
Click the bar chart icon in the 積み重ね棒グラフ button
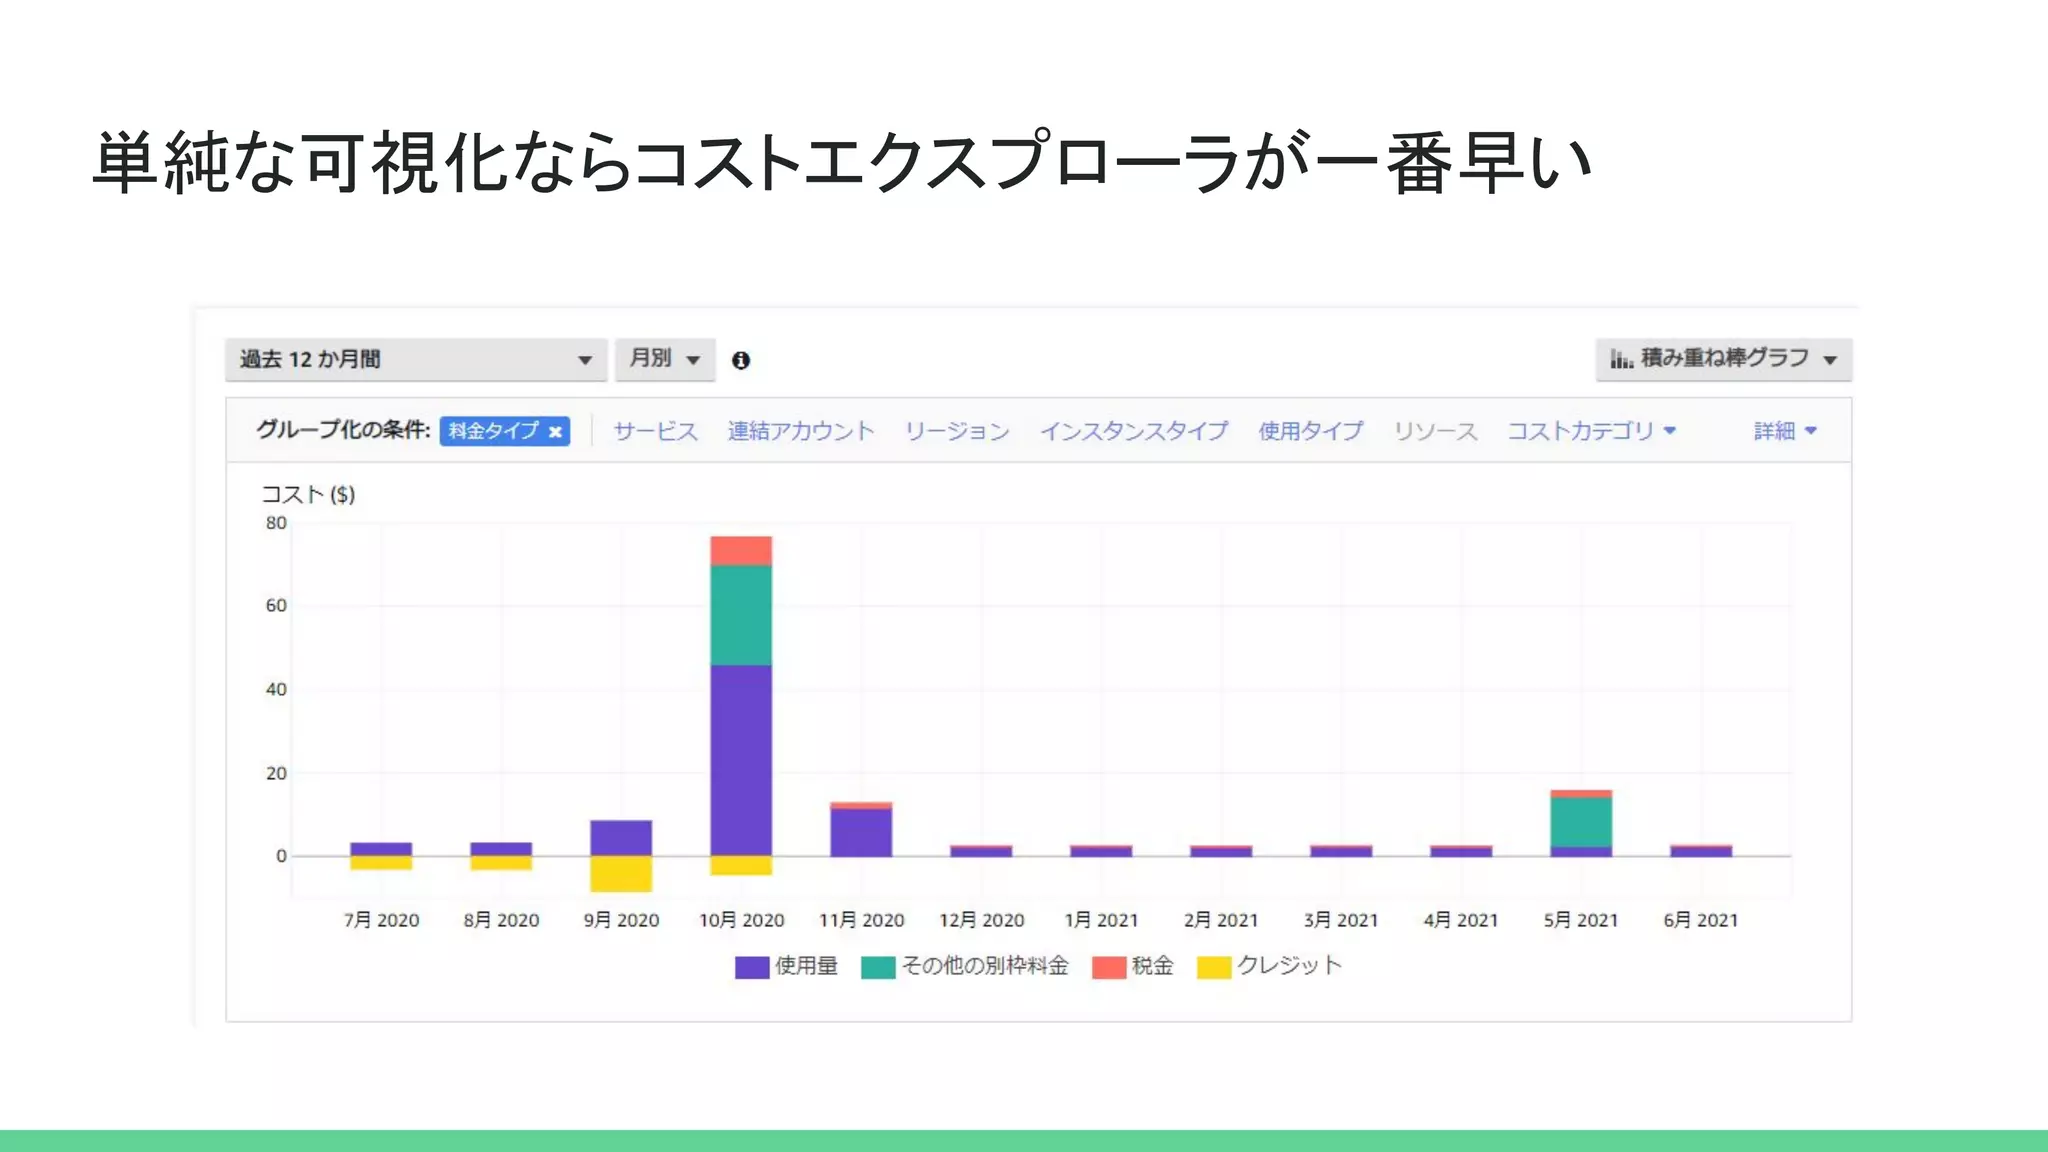[1621, 358]
